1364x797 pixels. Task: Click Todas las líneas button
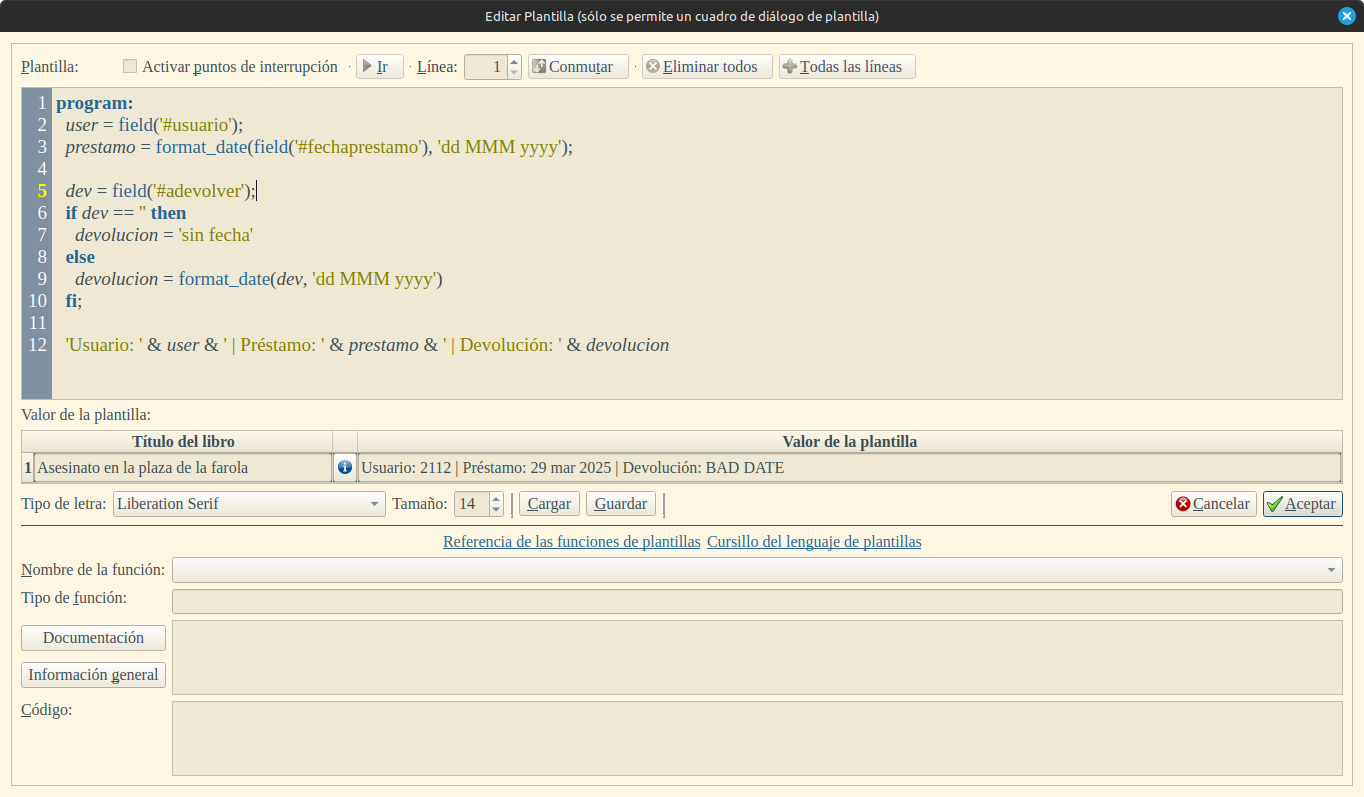point(847,67)
